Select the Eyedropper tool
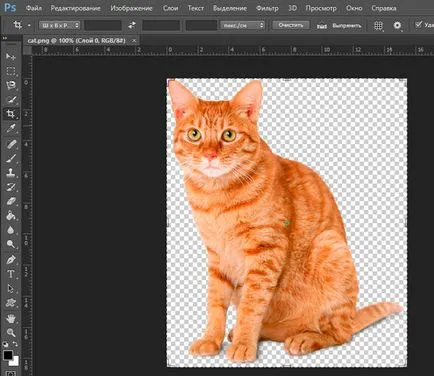Screen dimensions: 434x376 [11, 129]
